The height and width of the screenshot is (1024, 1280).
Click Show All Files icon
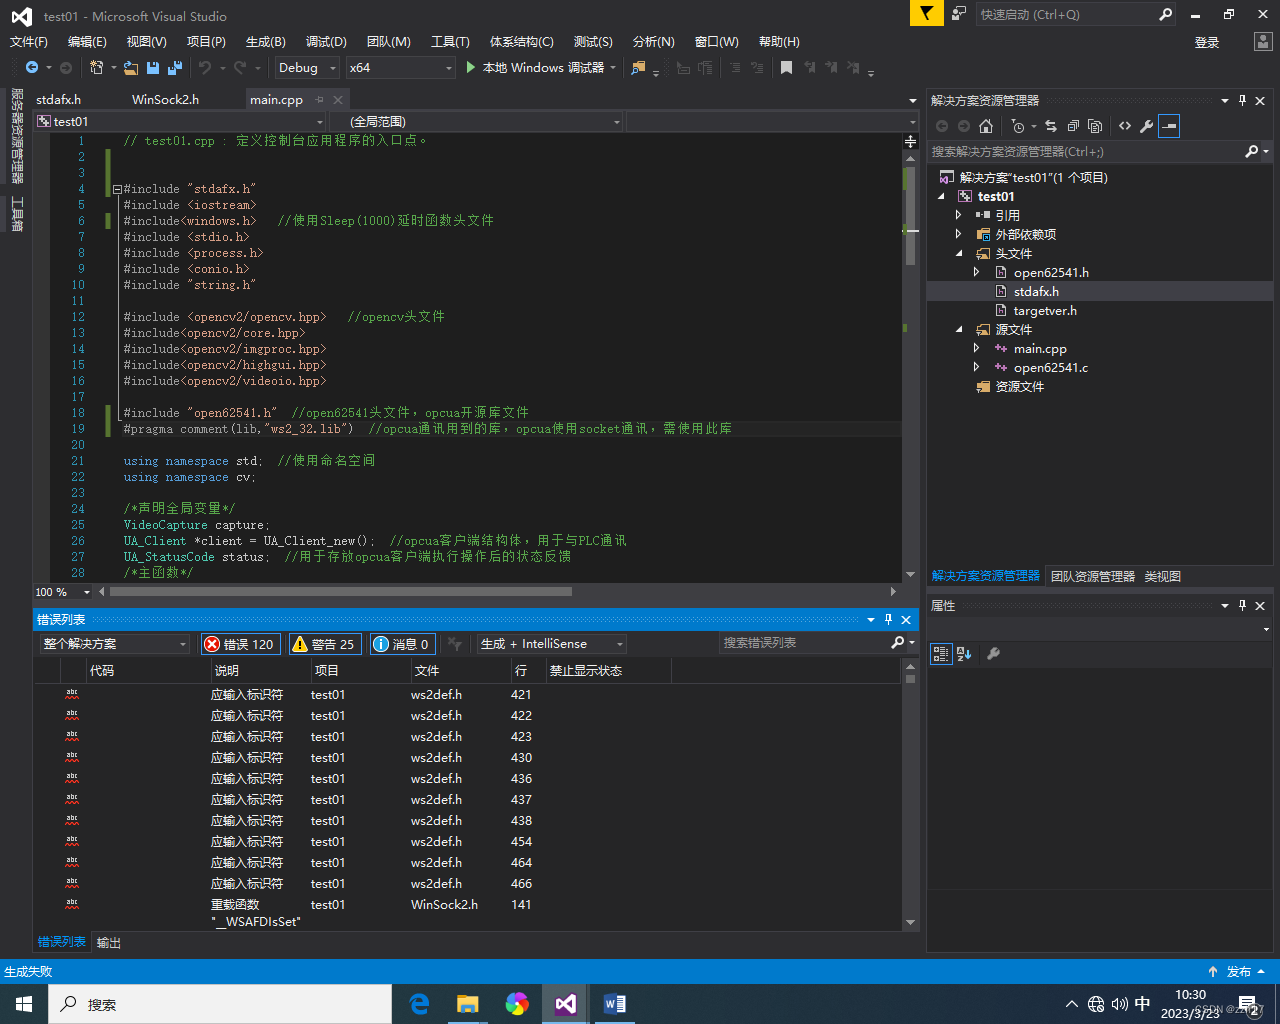click(1095, 126)
